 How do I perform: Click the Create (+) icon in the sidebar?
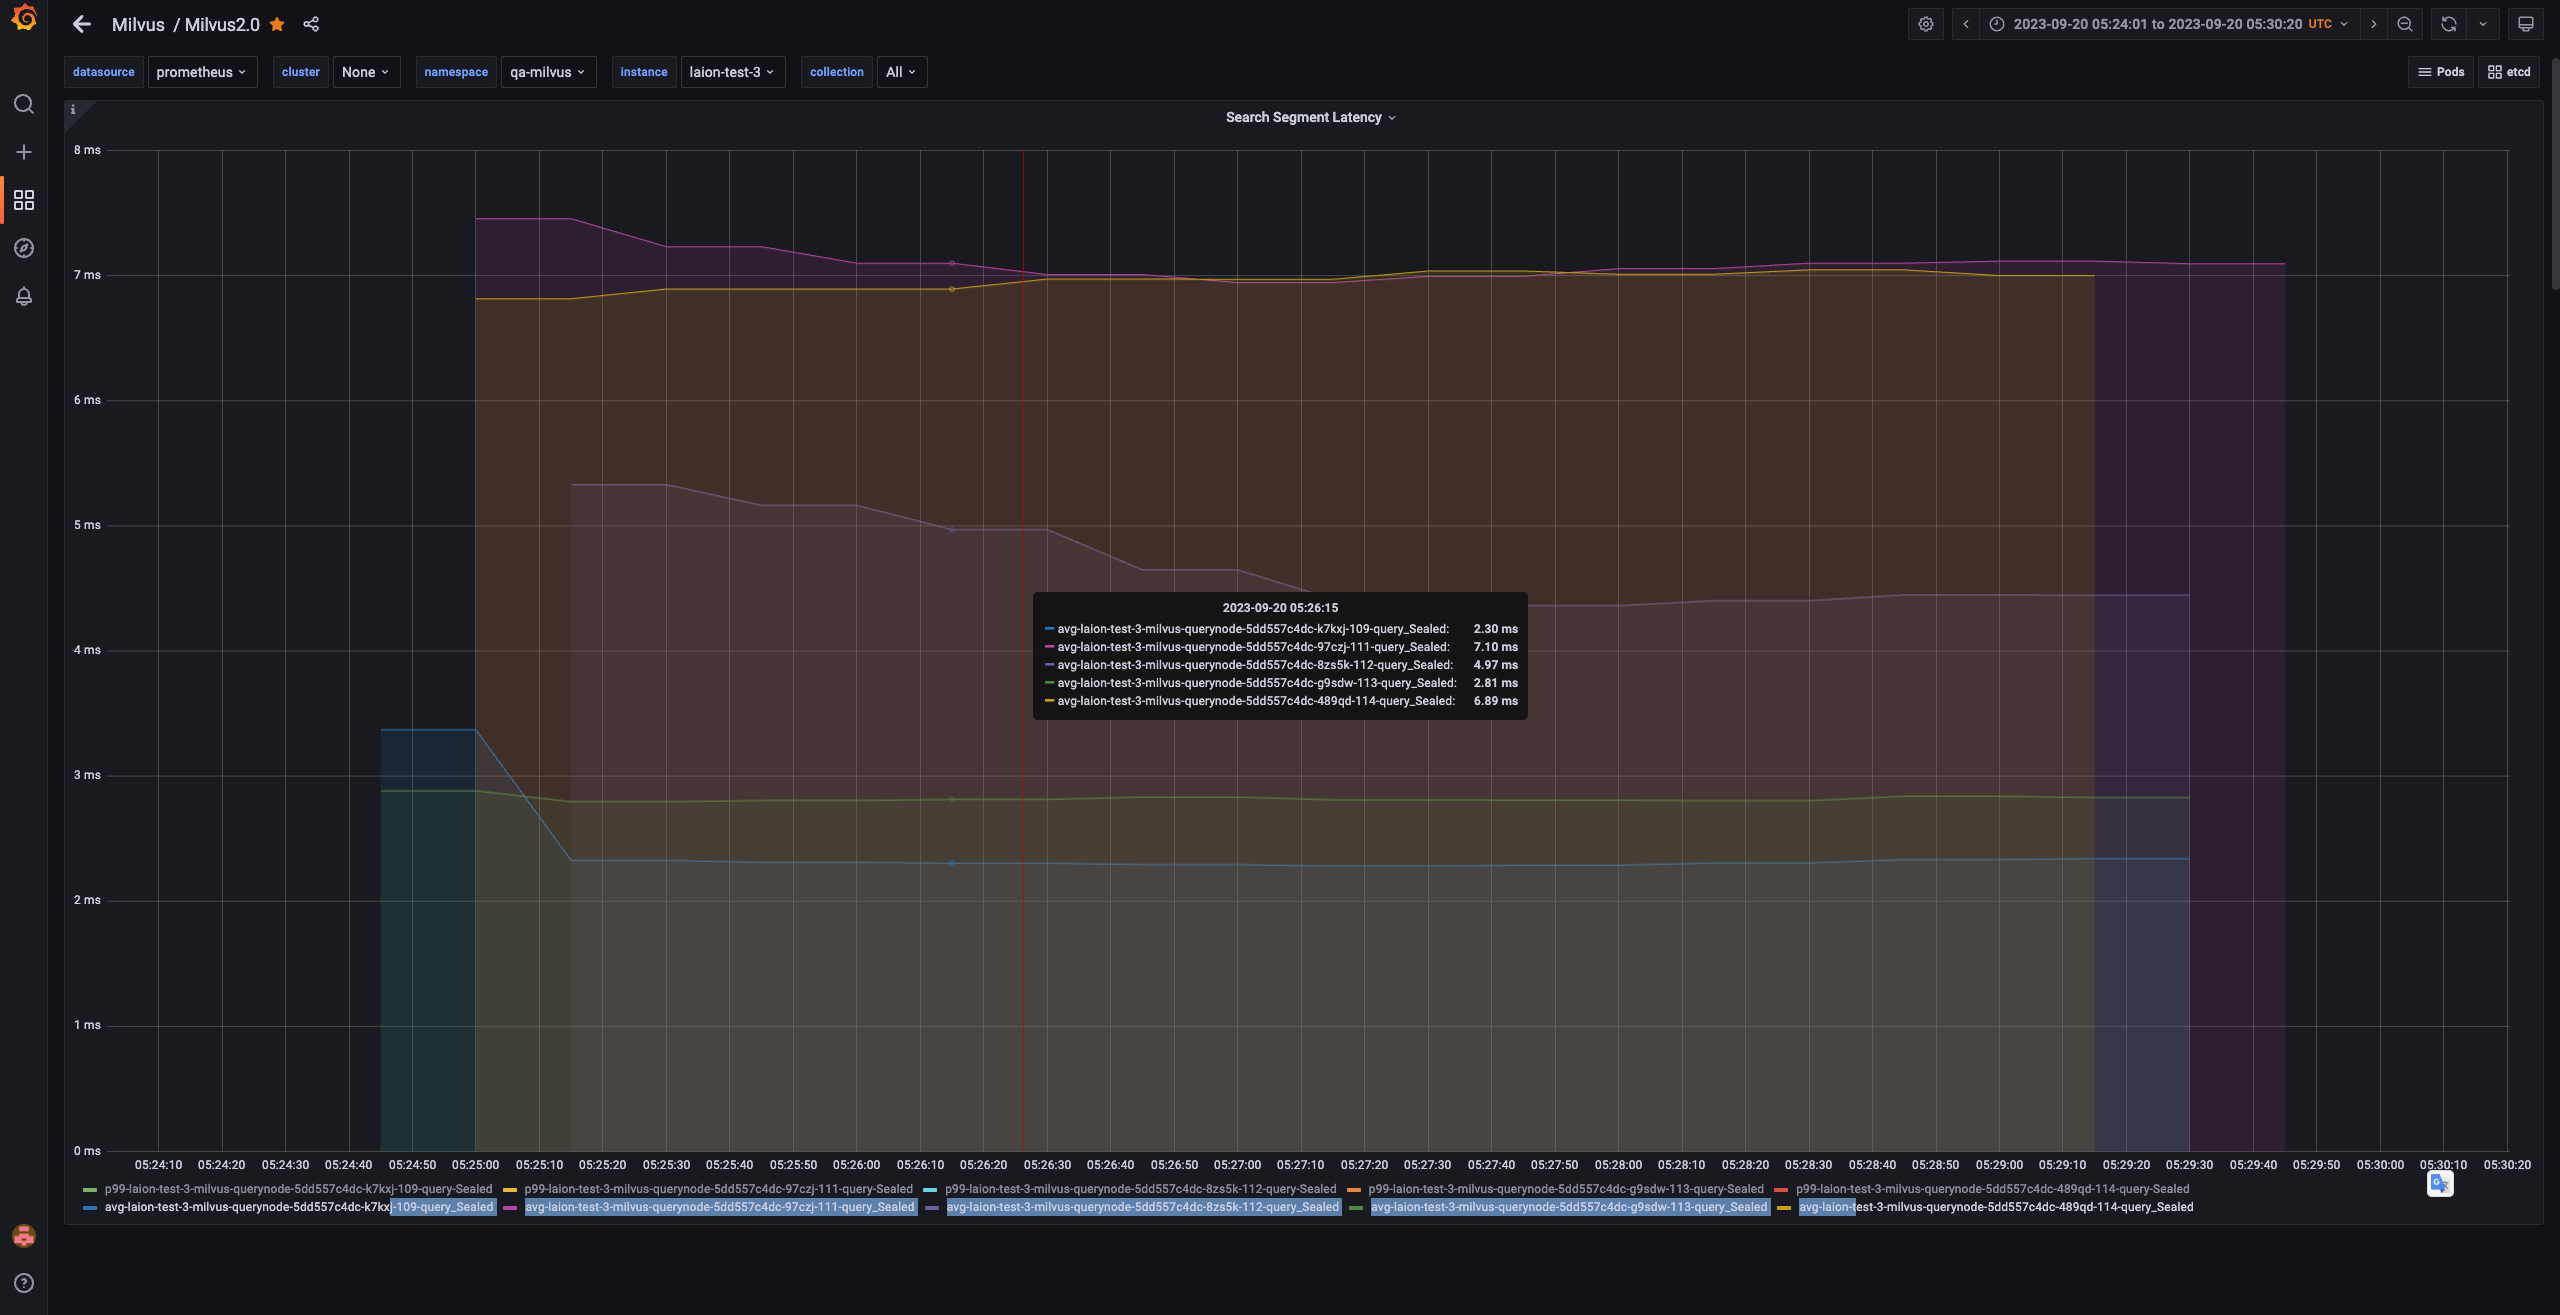(x=24, y=151)
